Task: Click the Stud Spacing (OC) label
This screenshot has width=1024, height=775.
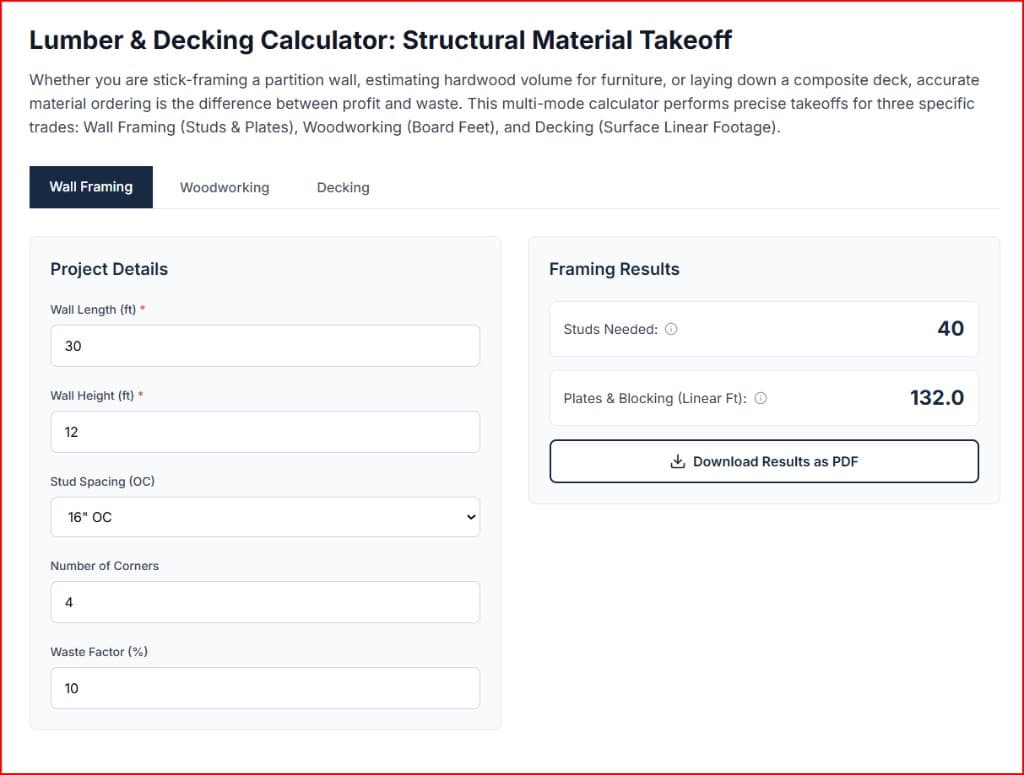Action: (103, 481)
